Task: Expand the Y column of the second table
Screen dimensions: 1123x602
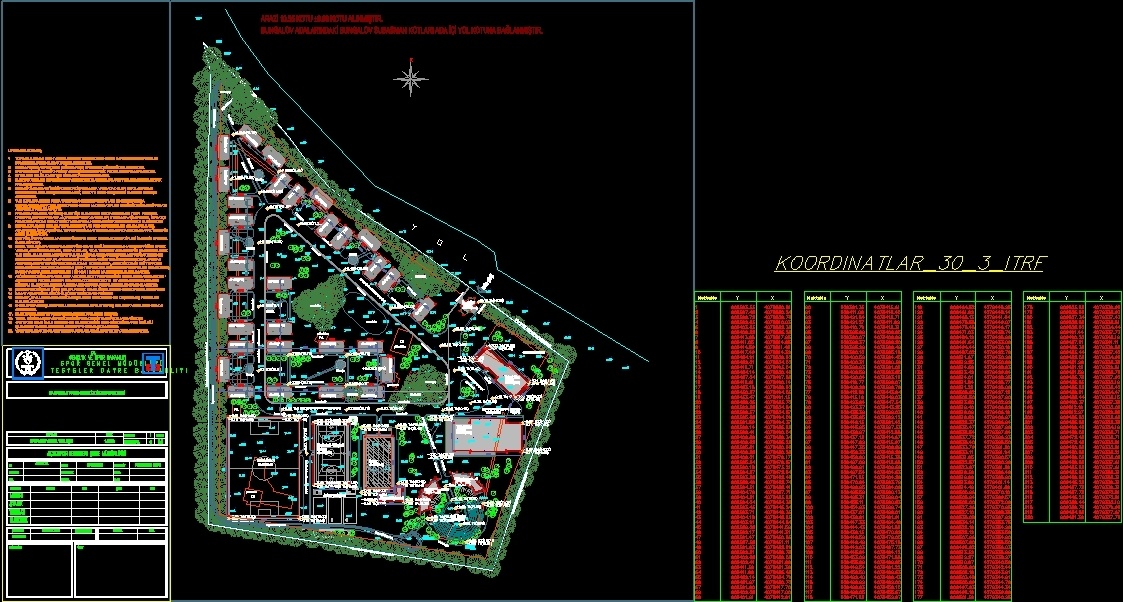Action: click(845, 297)
